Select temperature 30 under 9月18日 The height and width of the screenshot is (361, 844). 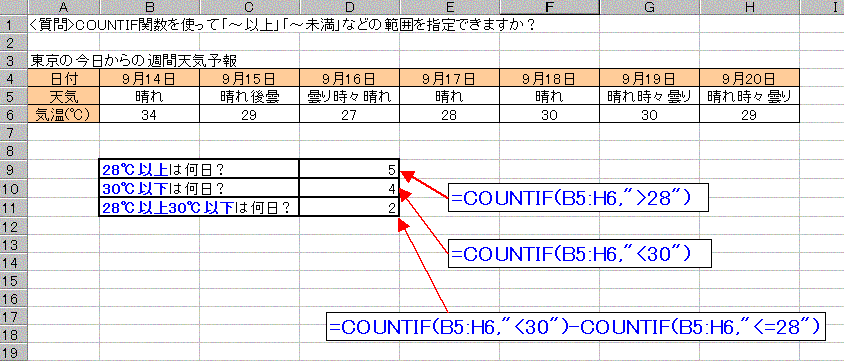tap(549, 114)
